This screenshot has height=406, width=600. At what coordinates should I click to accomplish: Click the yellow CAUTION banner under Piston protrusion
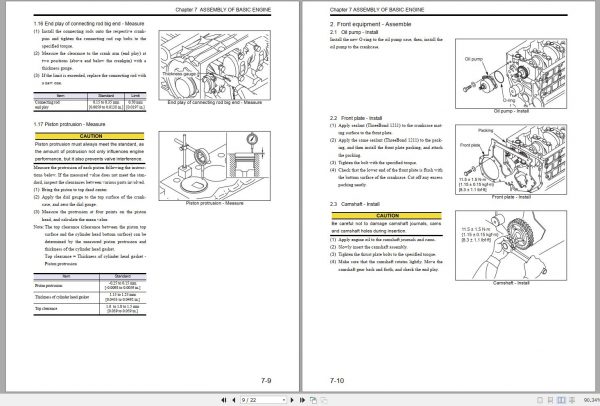(90, 136)
